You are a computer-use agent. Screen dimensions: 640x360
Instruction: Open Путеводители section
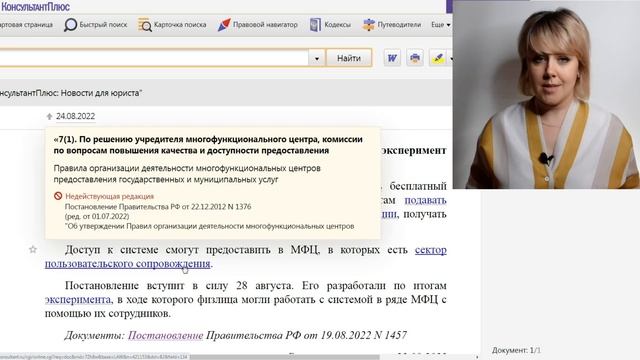(x=391, y=25)
